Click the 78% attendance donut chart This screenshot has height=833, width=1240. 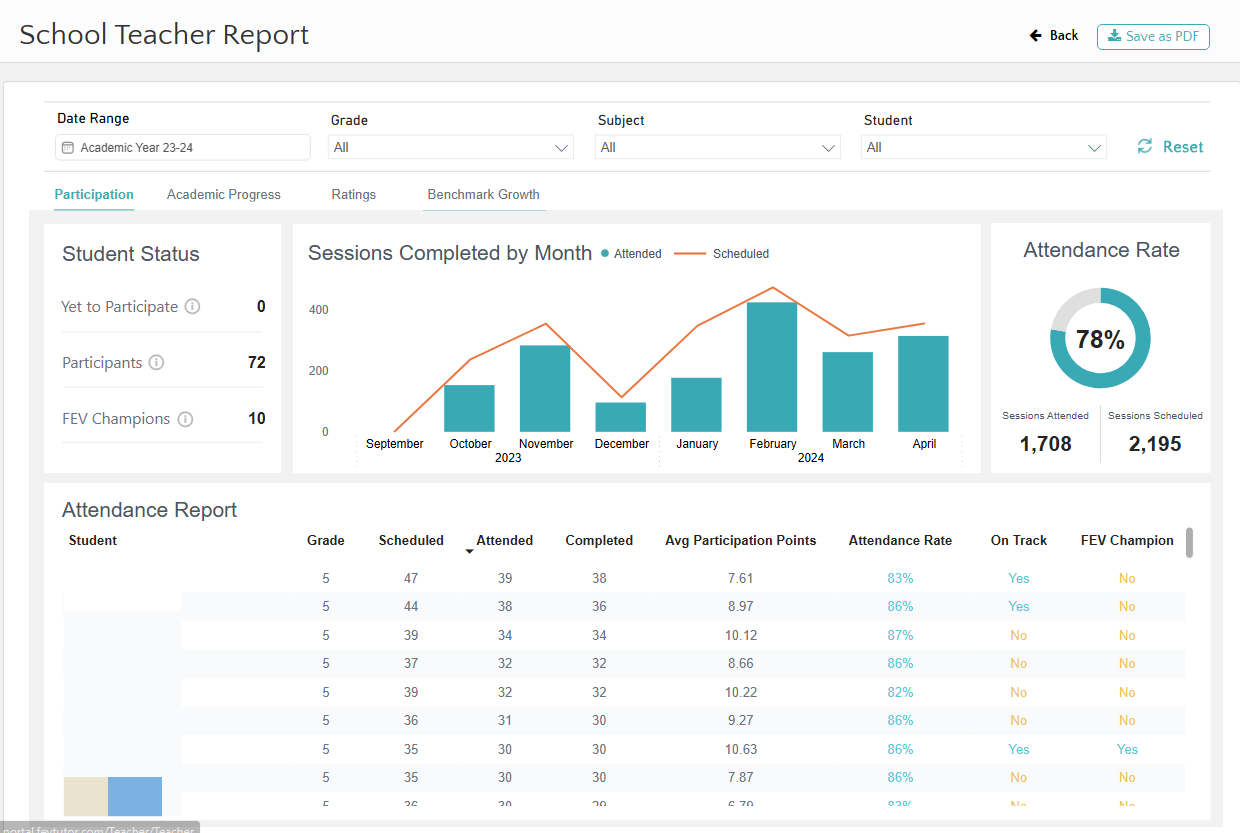1100,339
